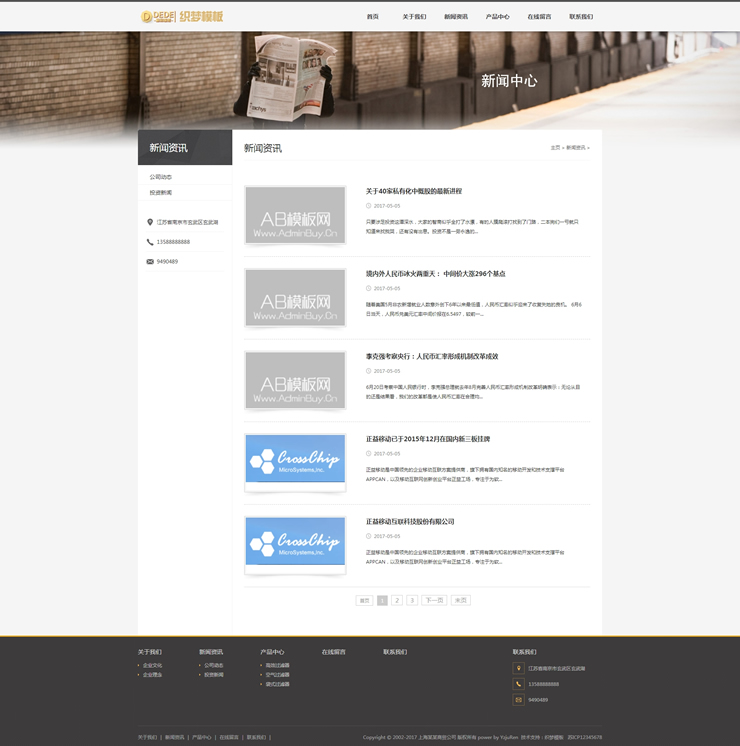Open article 关于40家私有化中概股的最新进程

413,191
